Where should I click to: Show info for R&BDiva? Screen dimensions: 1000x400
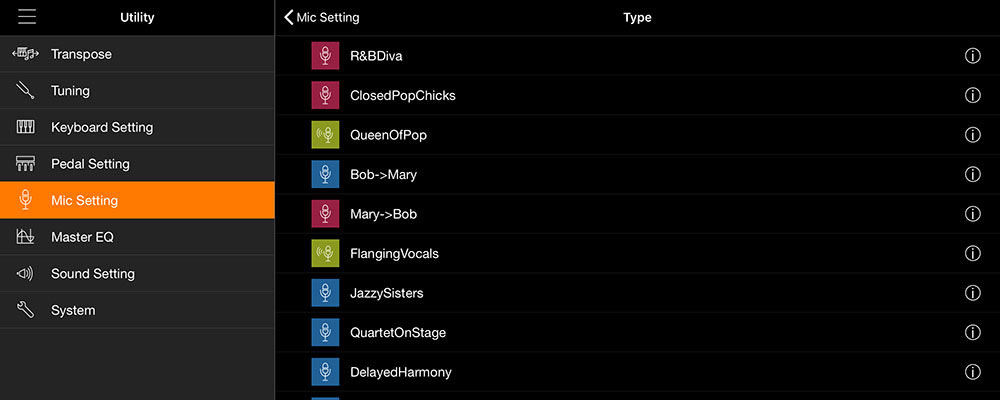tap(972, 56)
